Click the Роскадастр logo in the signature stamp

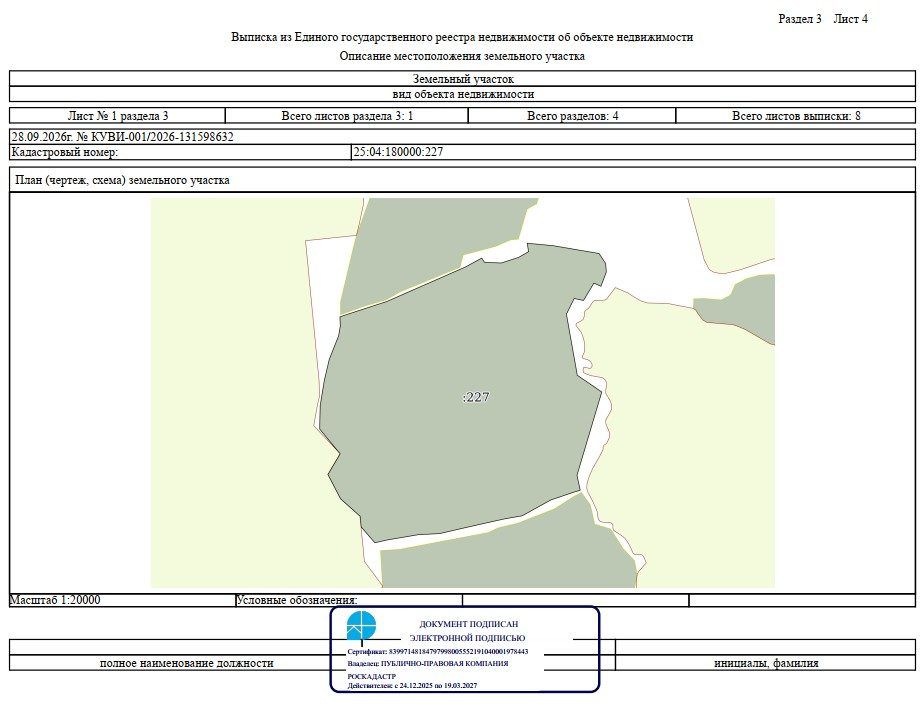[361, 626]
